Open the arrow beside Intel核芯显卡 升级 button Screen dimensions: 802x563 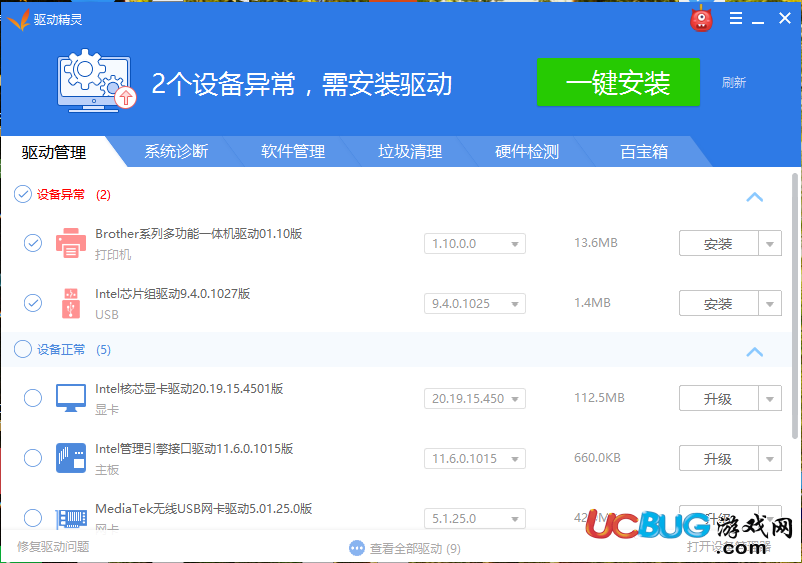click(x=770, y=398)
